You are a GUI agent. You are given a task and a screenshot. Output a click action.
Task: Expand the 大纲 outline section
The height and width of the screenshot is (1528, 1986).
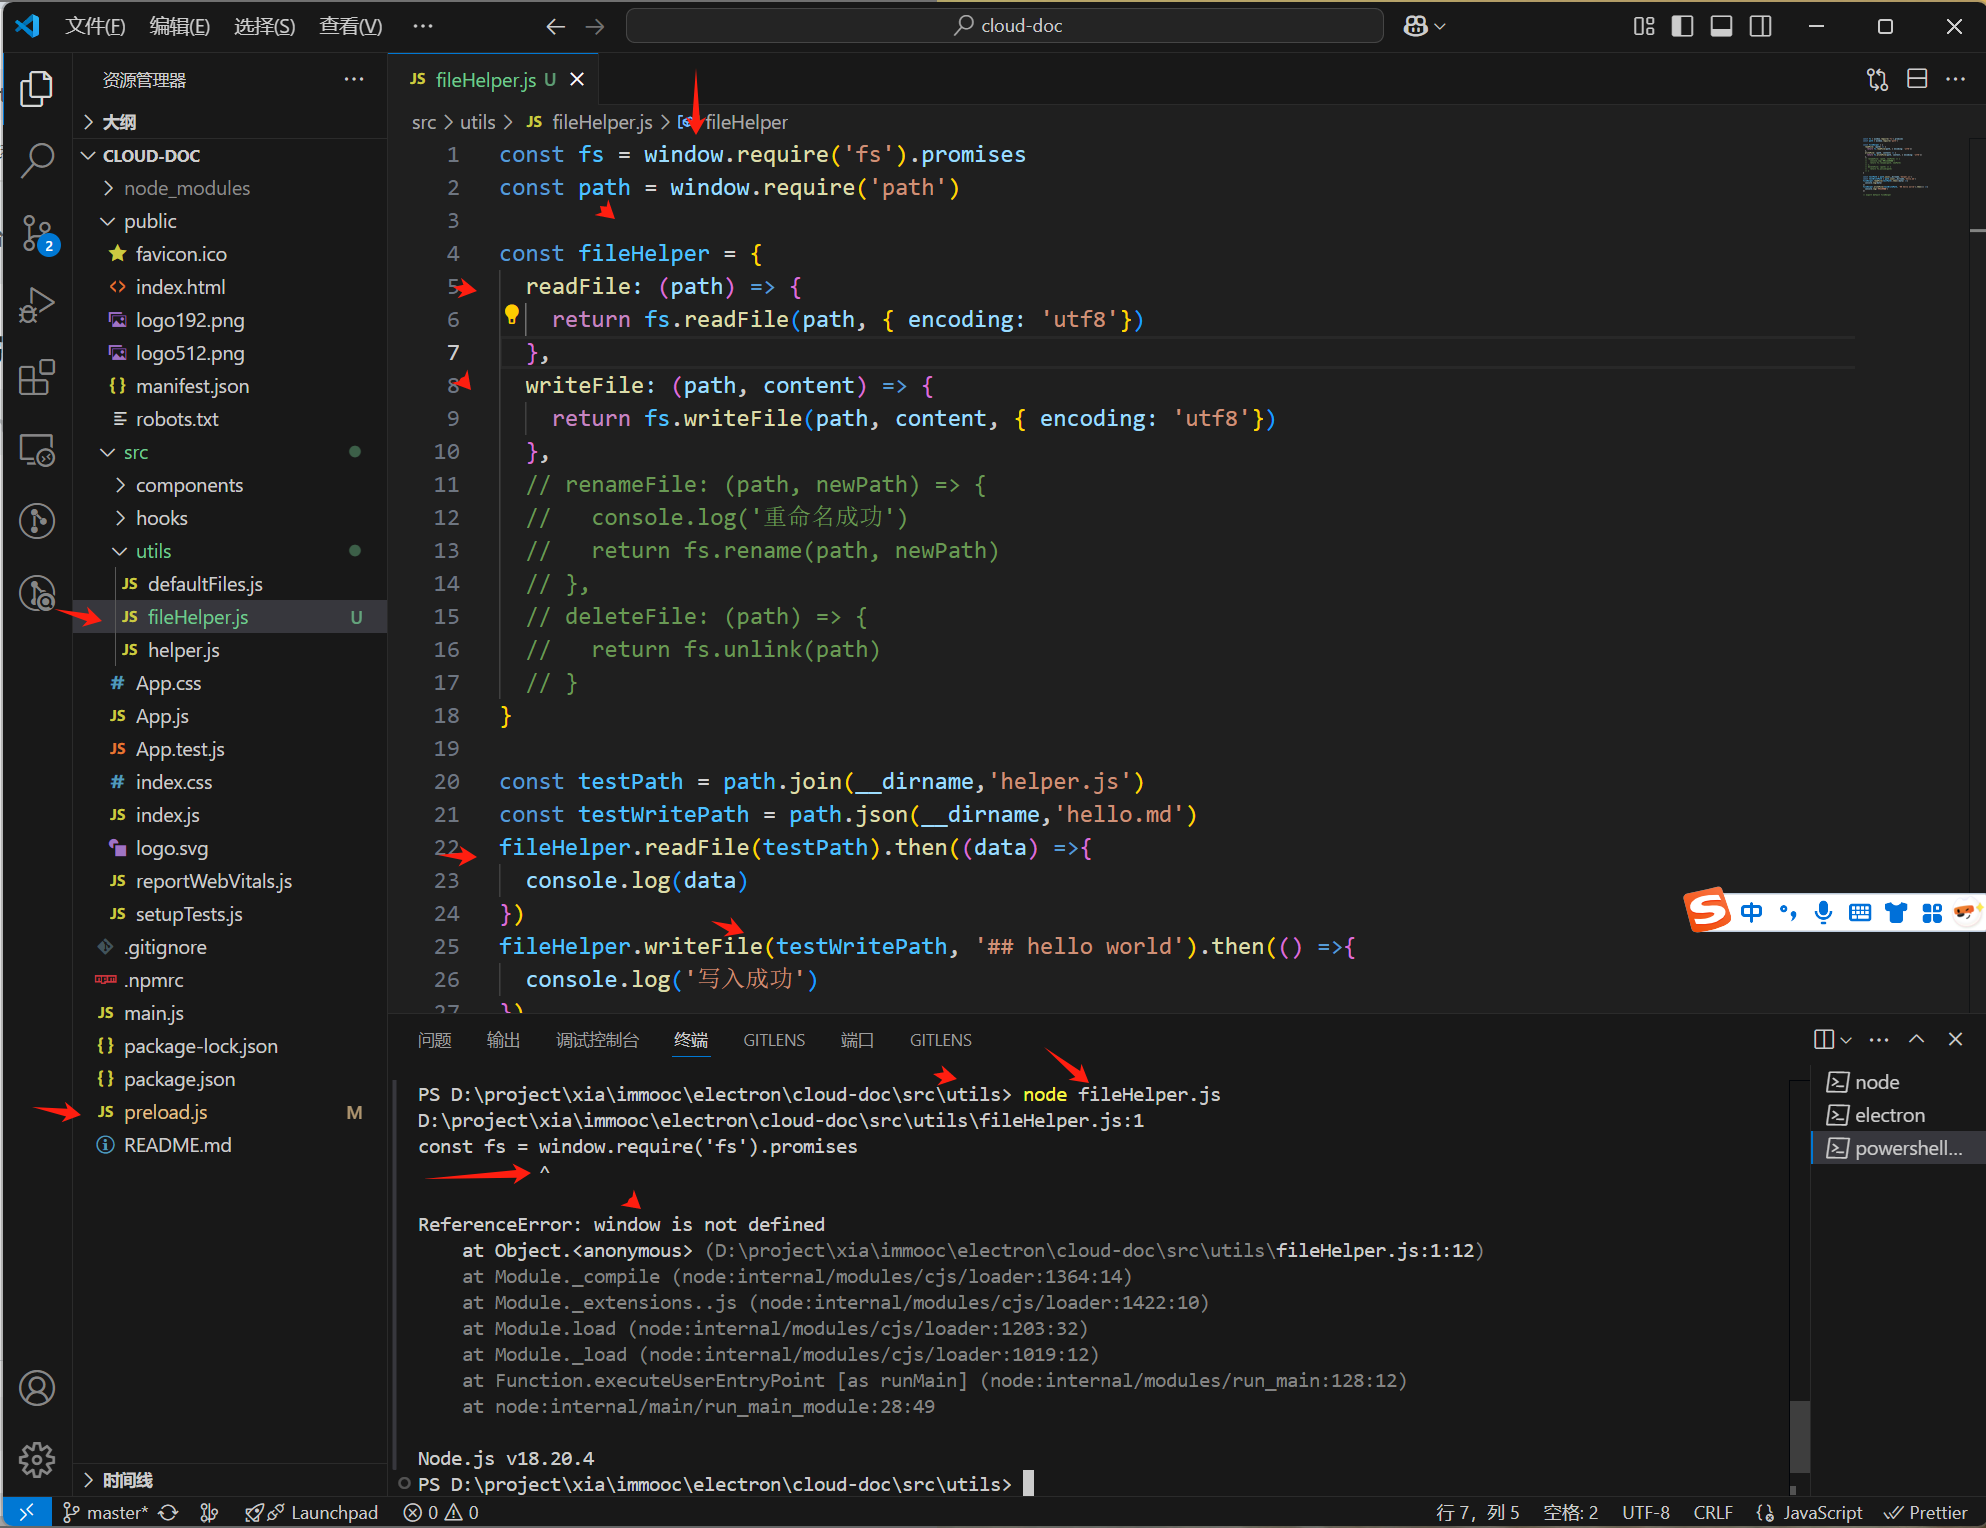click(x=232, y=122)
